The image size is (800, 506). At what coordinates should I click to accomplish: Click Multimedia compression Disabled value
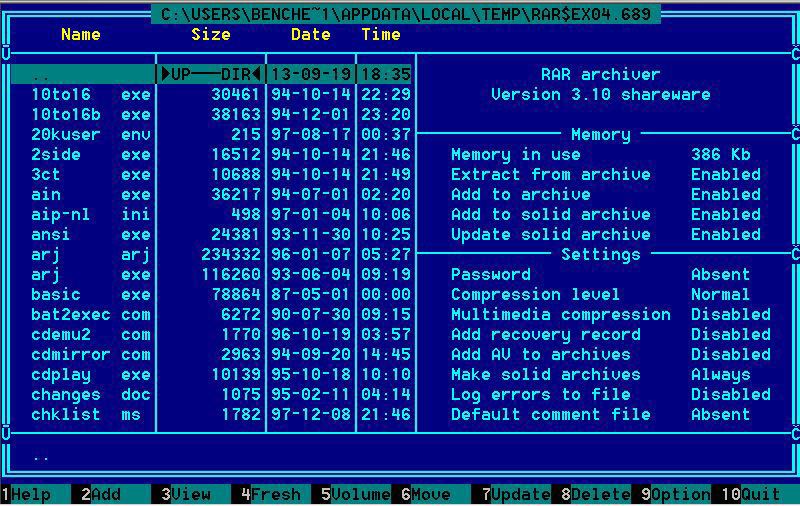click(731, 314)
